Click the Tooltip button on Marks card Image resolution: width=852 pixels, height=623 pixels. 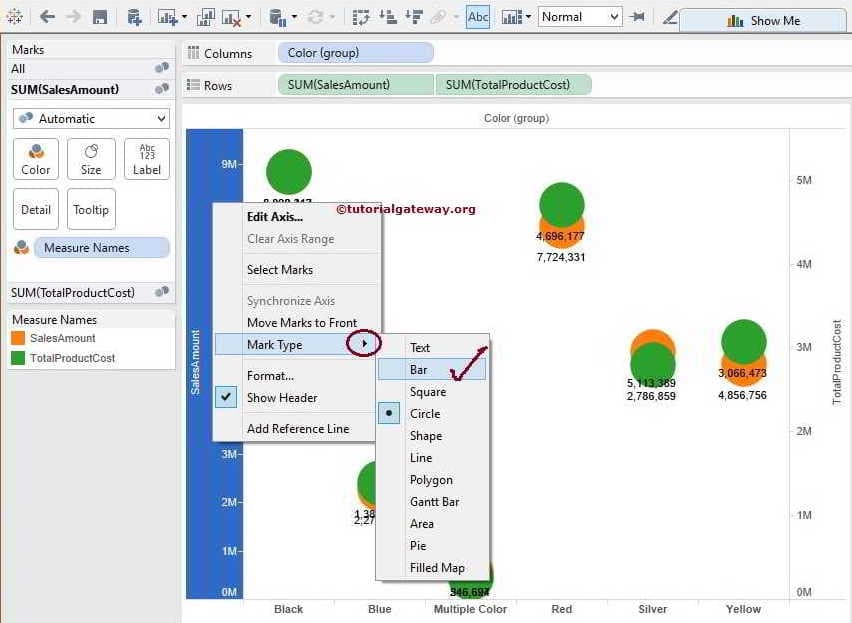91,209
